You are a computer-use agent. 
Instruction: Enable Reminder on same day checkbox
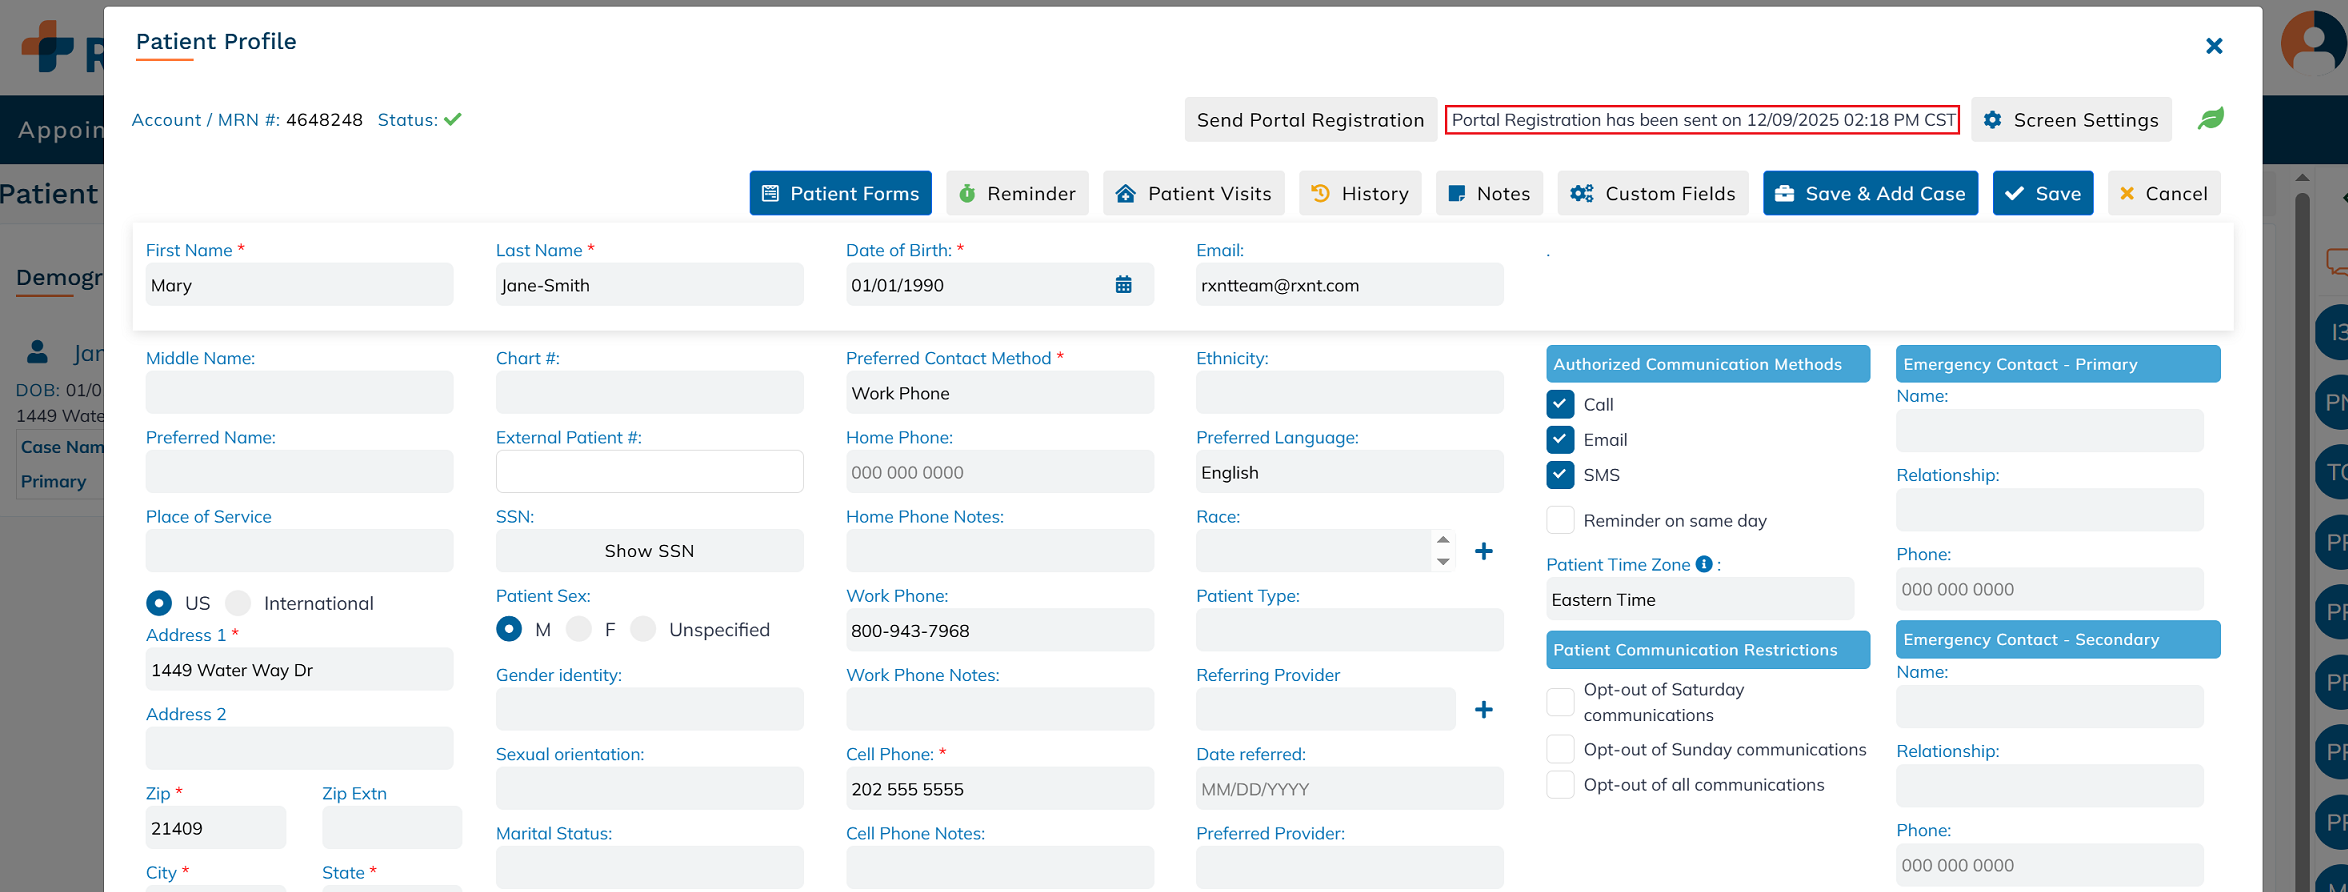pos(1560,520)
